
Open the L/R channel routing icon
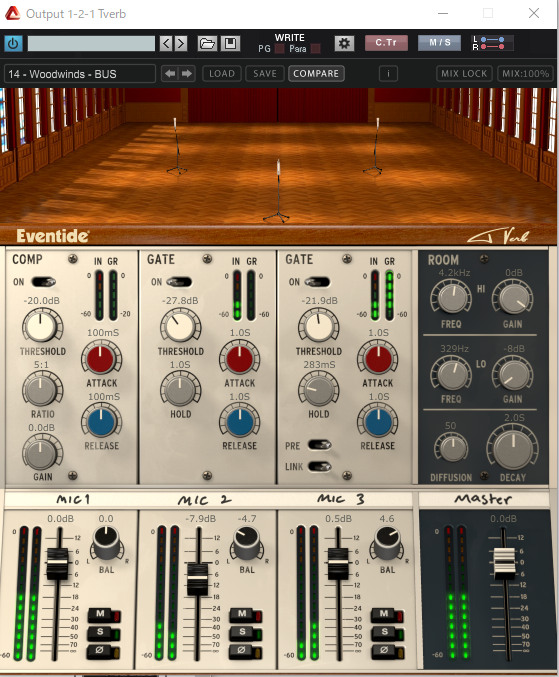click(x=493, y=43)
